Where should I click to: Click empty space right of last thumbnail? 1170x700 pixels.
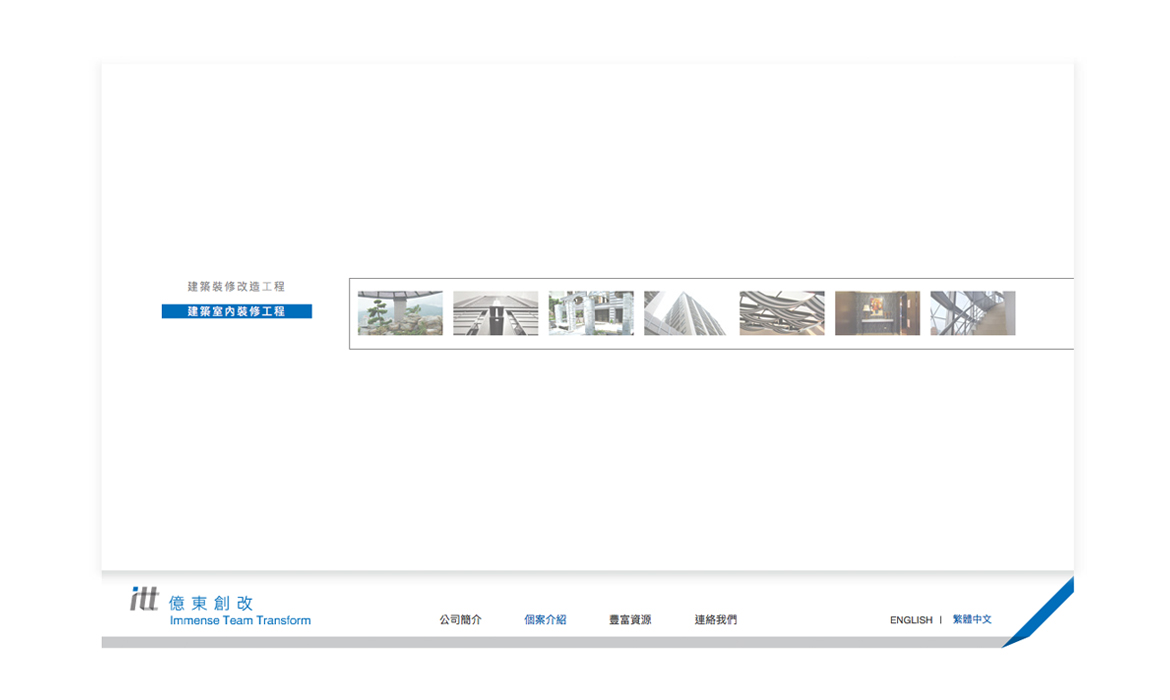pos(1045,313)
